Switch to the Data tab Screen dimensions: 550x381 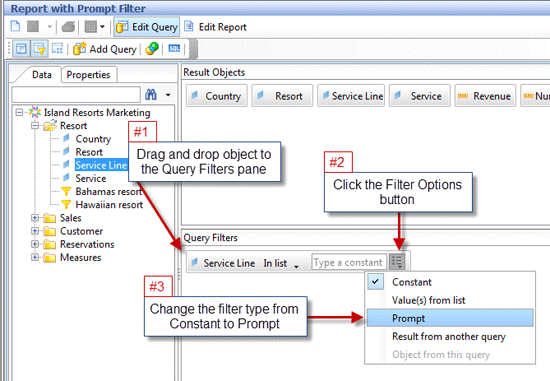click(x=42, y=74)
